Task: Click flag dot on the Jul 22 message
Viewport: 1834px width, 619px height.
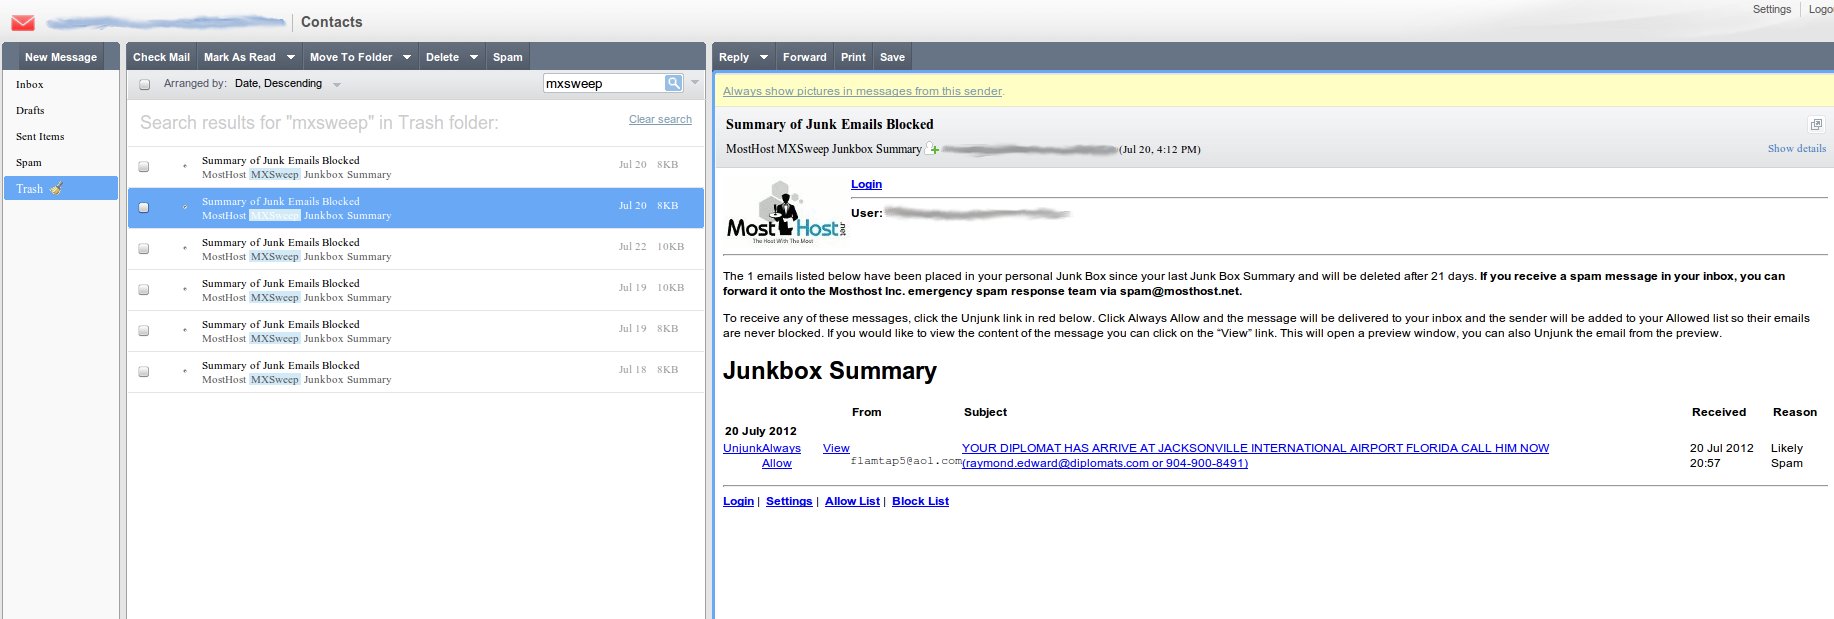Action: click(x=185, y=248)
